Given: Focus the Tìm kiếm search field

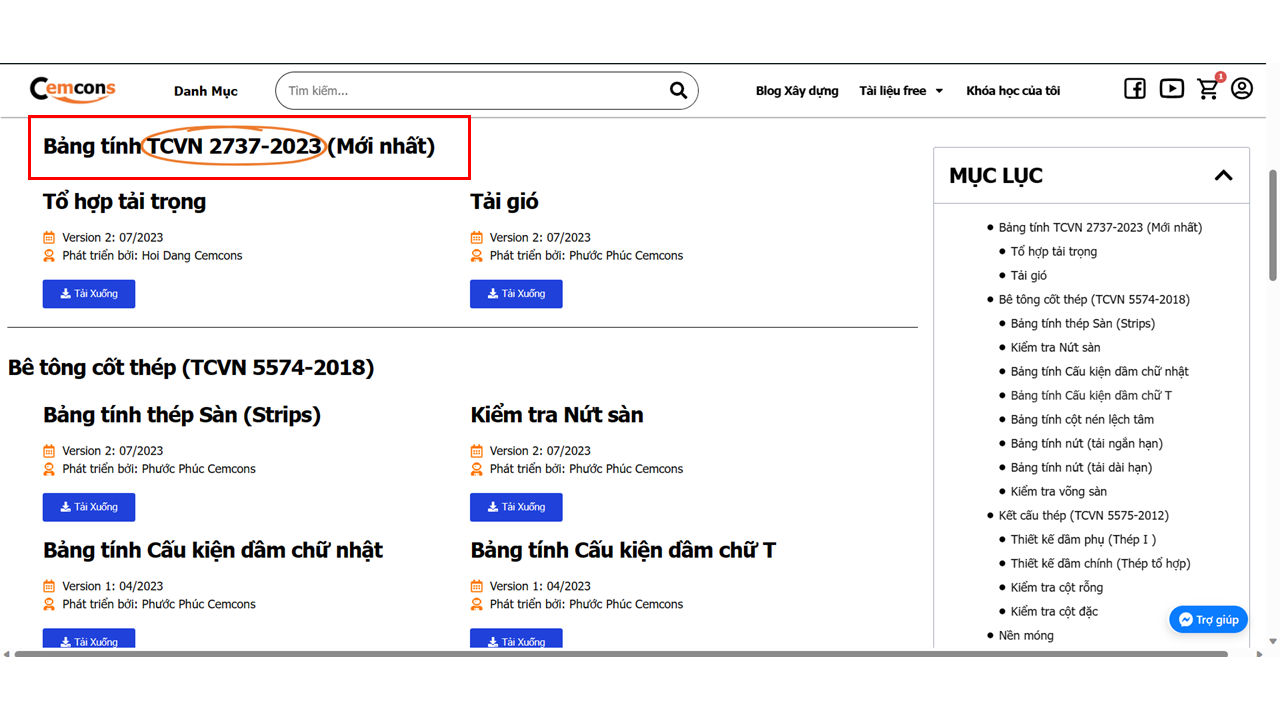Looking at the screenshot, I should tap(470, 91).
